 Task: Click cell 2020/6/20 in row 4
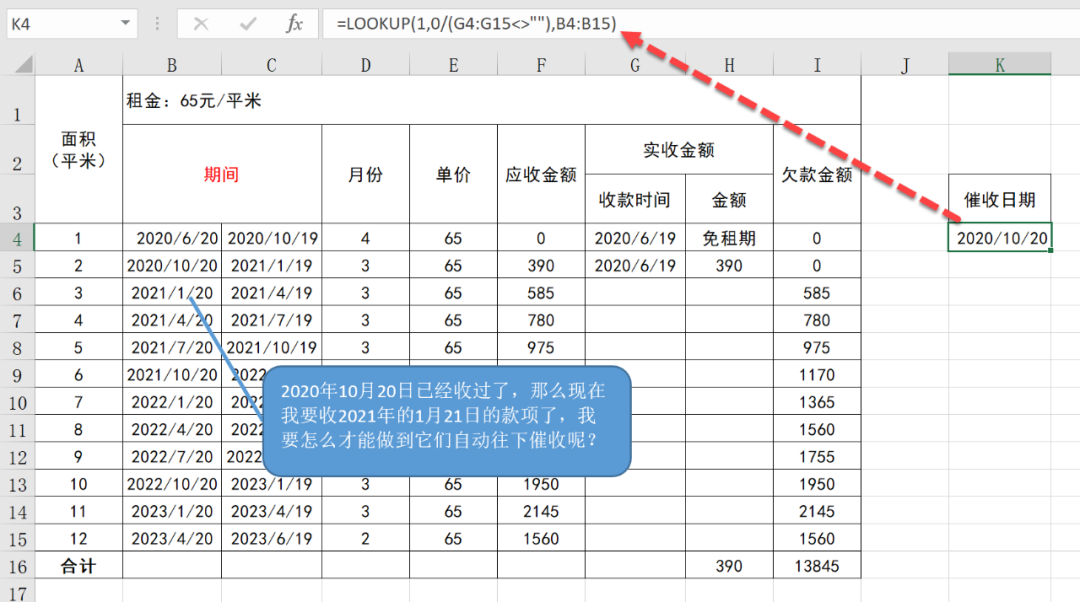click(x=172, y=238)
